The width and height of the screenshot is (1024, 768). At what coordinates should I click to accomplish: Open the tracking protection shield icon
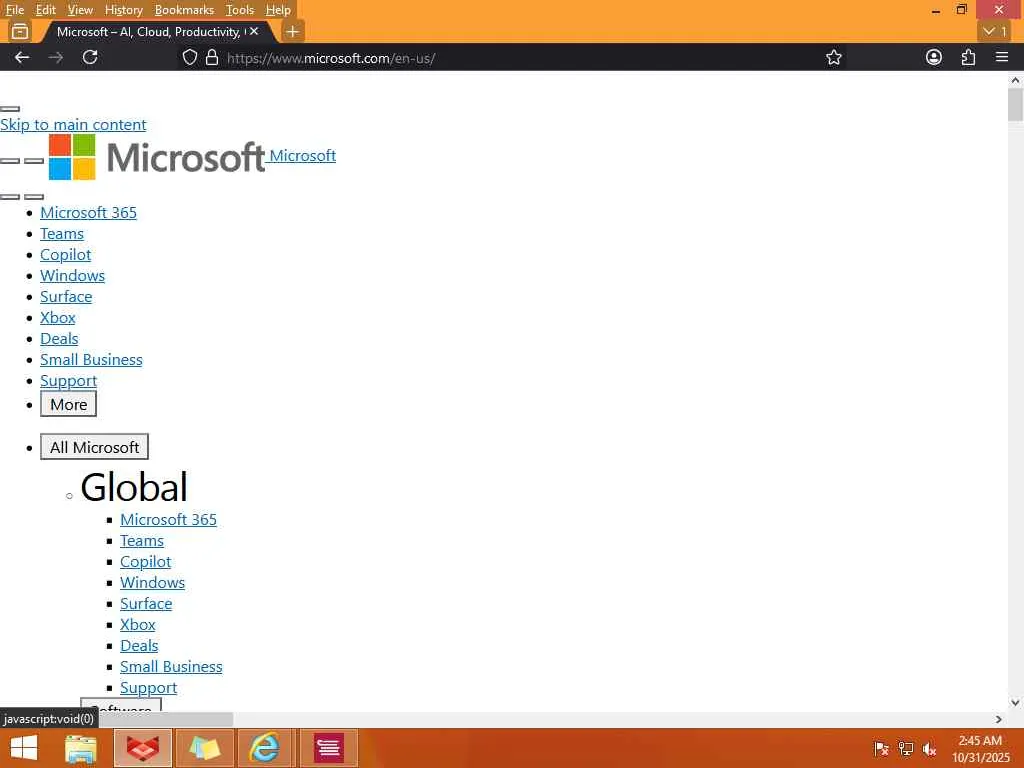coord(189,57)
